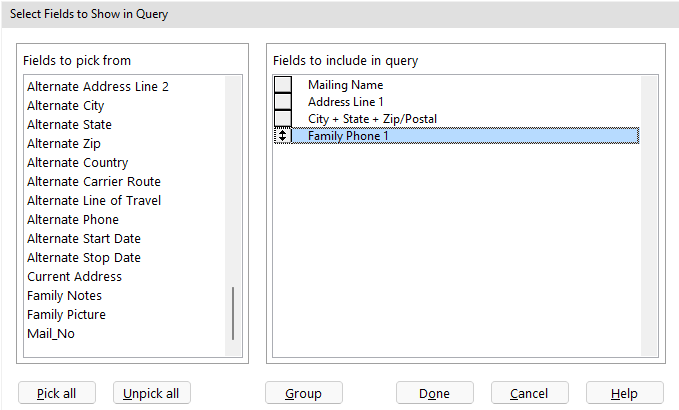Click the Pick all button
679x410 pixels.
point(56,393)
